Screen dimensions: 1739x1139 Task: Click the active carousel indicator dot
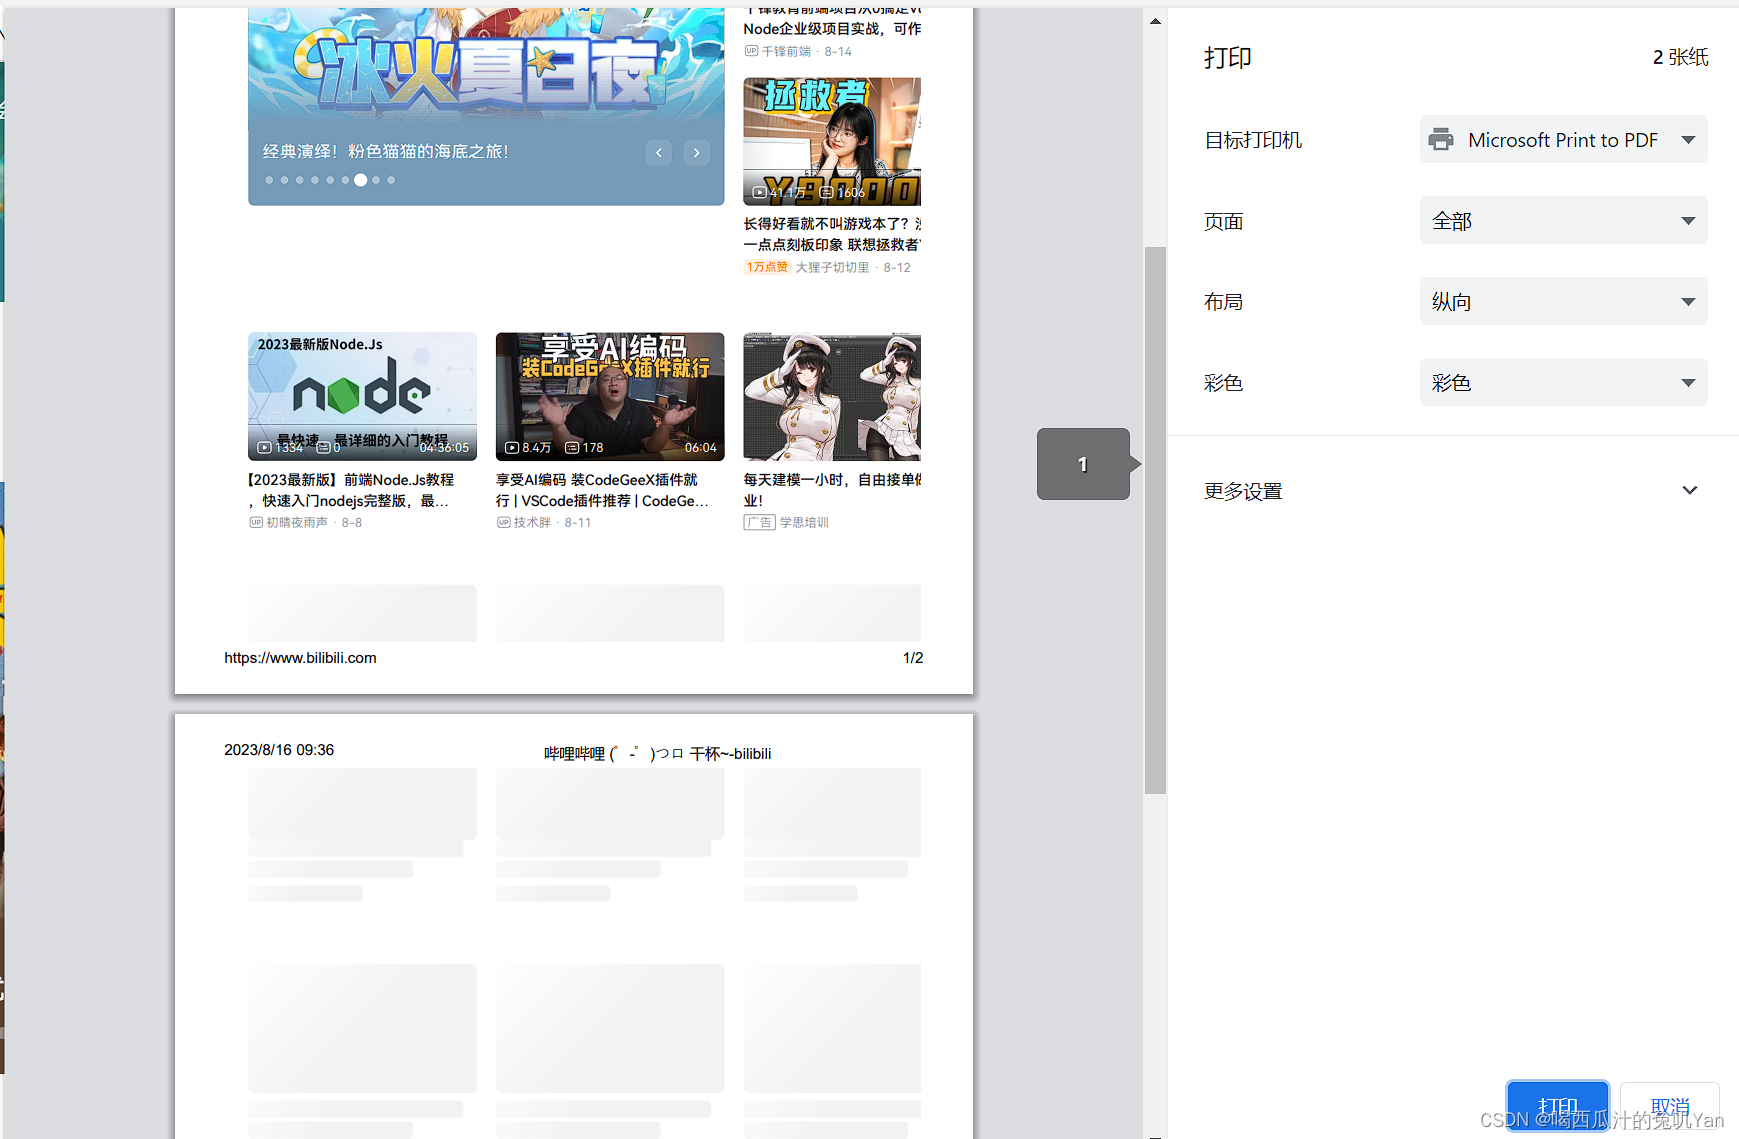tap(361, 180)
